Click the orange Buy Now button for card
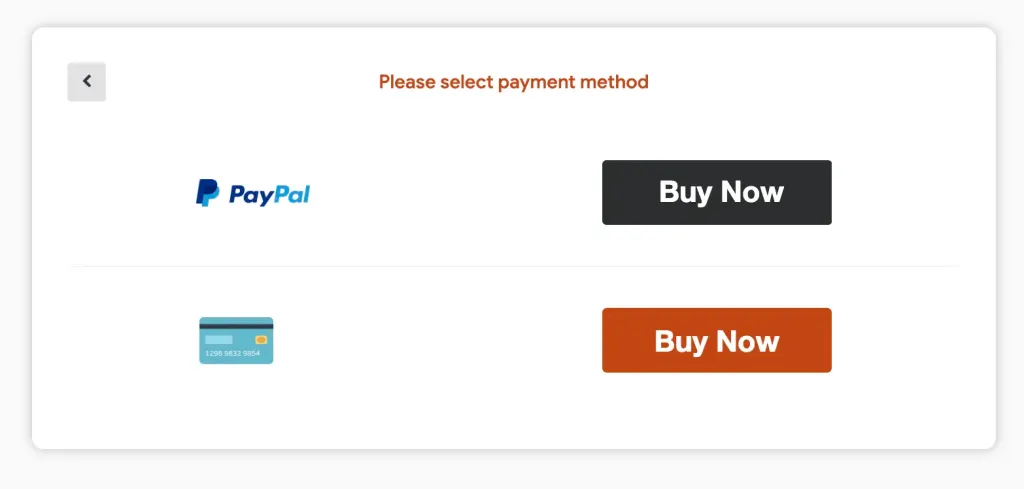This screenshot has width=1024, height=489. (716, 340)
